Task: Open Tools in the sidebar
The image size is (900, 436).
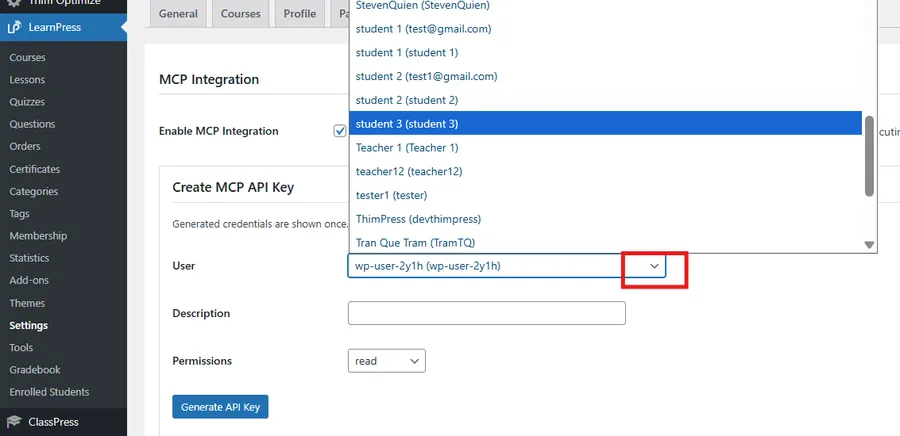Action: pos(21,348)
